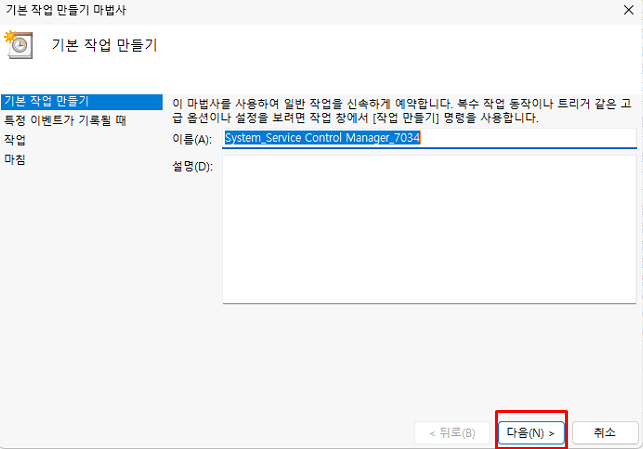The width and height of the screenshot is (643, 449).
Task: Click the 이름(A): label
Action: coord(192,140)
